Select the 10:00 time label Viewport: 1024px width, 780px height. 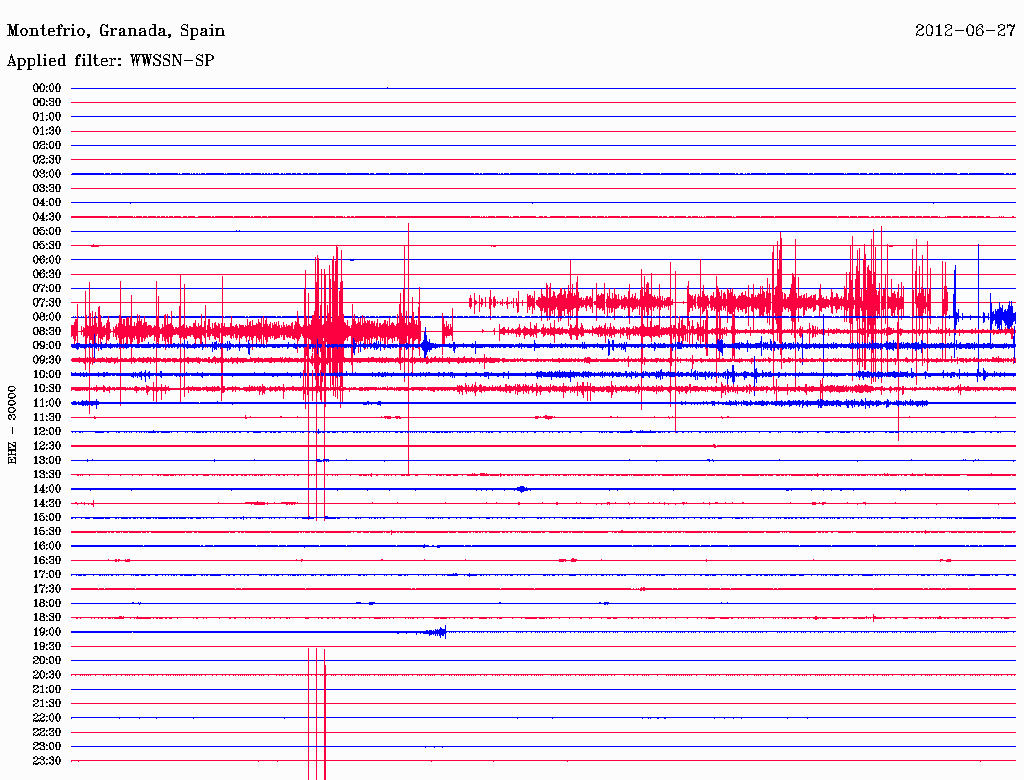coord(47,374)
